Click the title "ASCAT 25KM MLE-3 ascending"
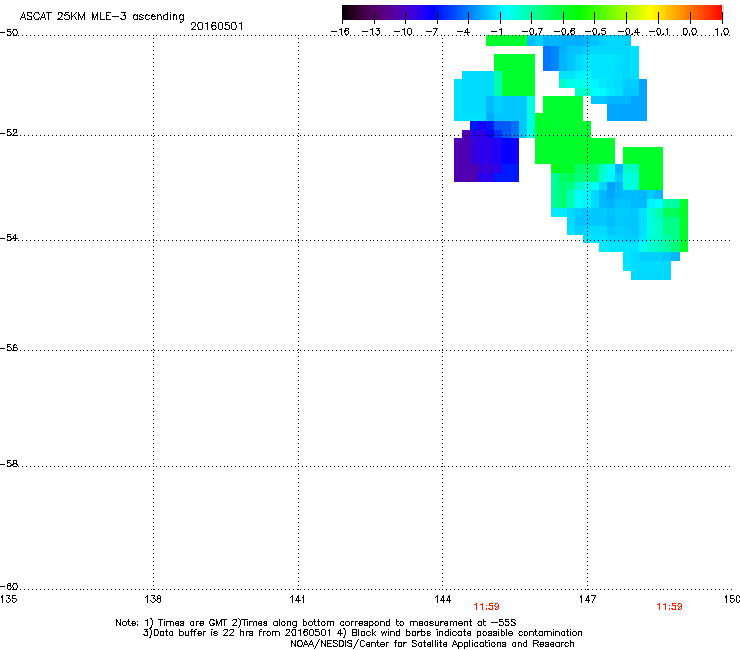 102,16
